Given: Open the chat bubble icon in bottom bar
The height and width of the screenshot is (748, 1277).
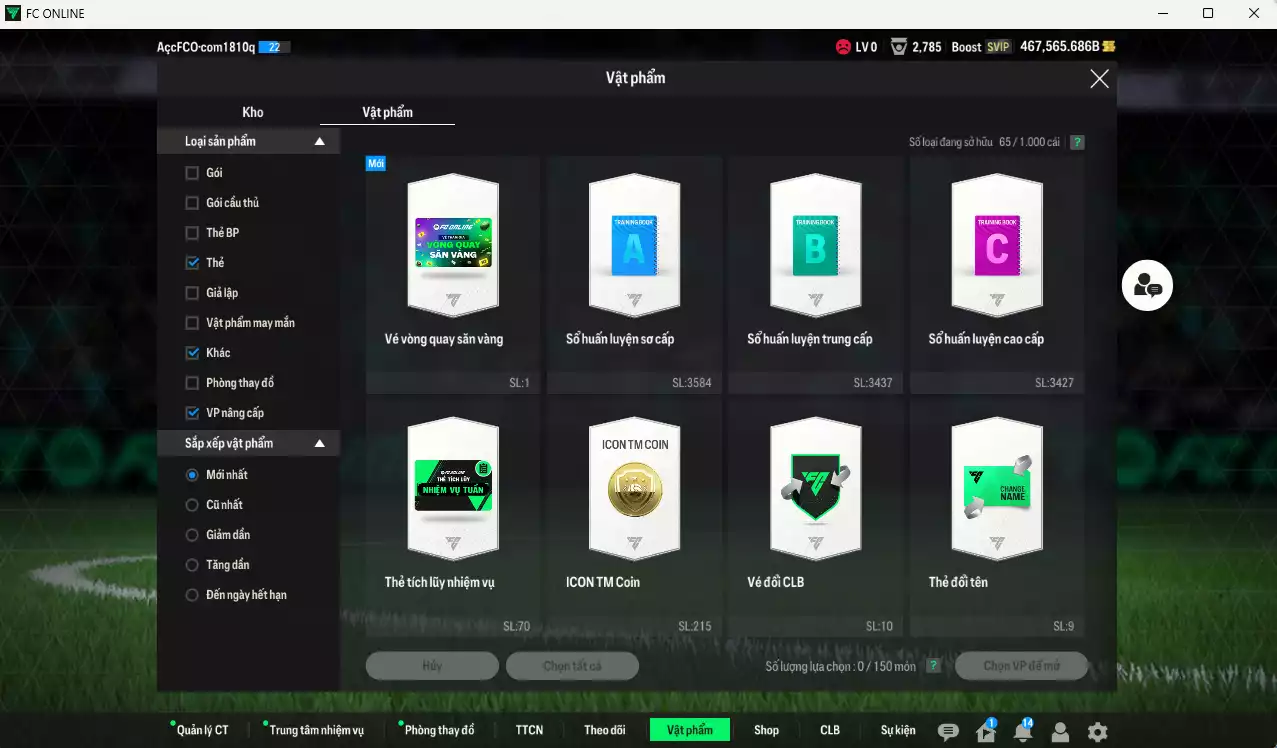Looking at the screenshot, I should point(948,732).
